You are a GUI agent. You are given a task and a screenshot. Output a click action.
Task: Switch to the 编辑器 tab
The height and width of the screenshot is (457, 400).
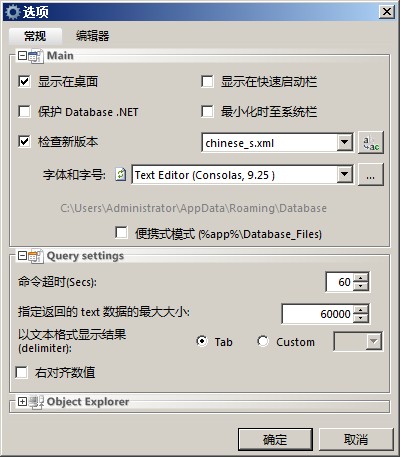(x=92, y=36)
